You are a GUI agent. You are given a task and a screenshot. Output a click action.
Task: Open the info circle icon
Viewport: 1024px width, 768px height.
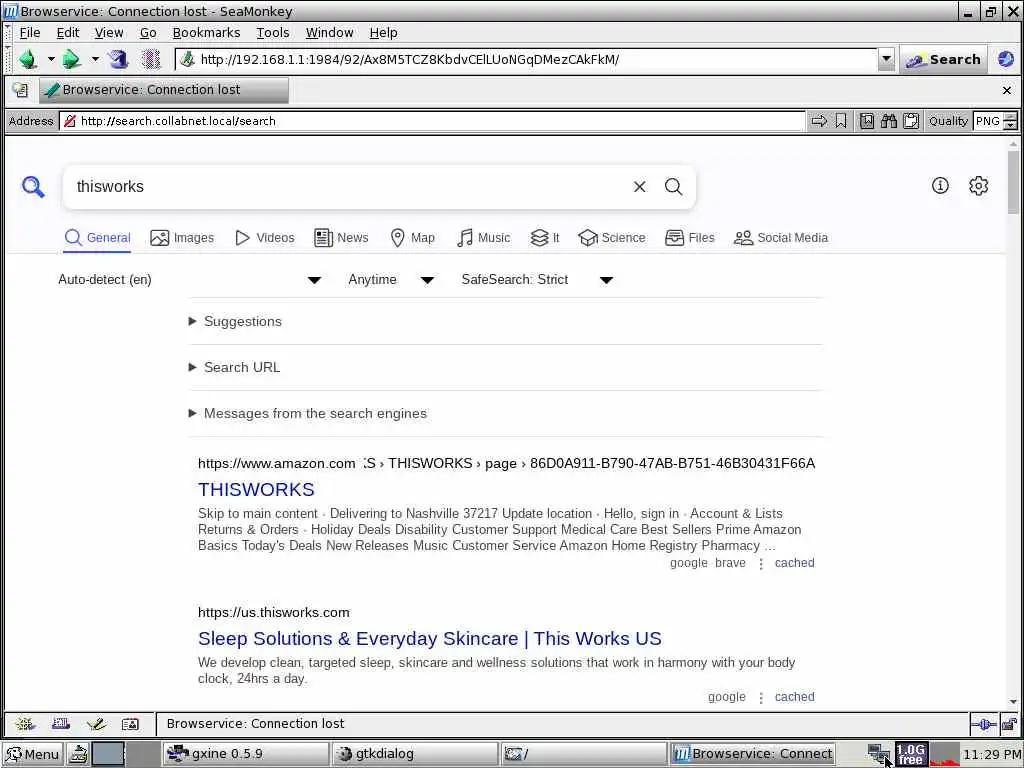(x=940, y=186)
